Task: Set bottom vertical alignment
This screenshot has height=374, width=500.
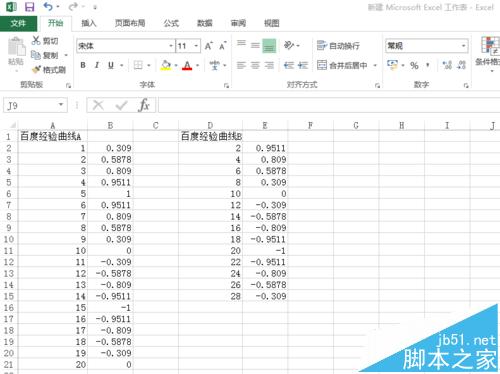Action: click(269, 46)
